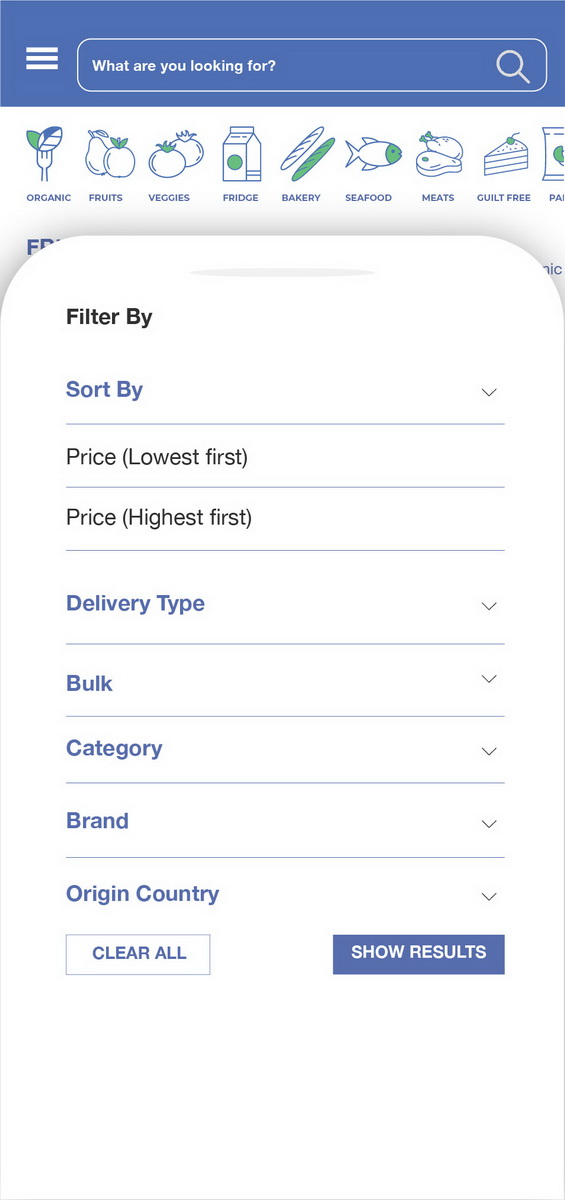Select the Veggies category icon
565x1200 pixels.
click(x=170, y=164)
